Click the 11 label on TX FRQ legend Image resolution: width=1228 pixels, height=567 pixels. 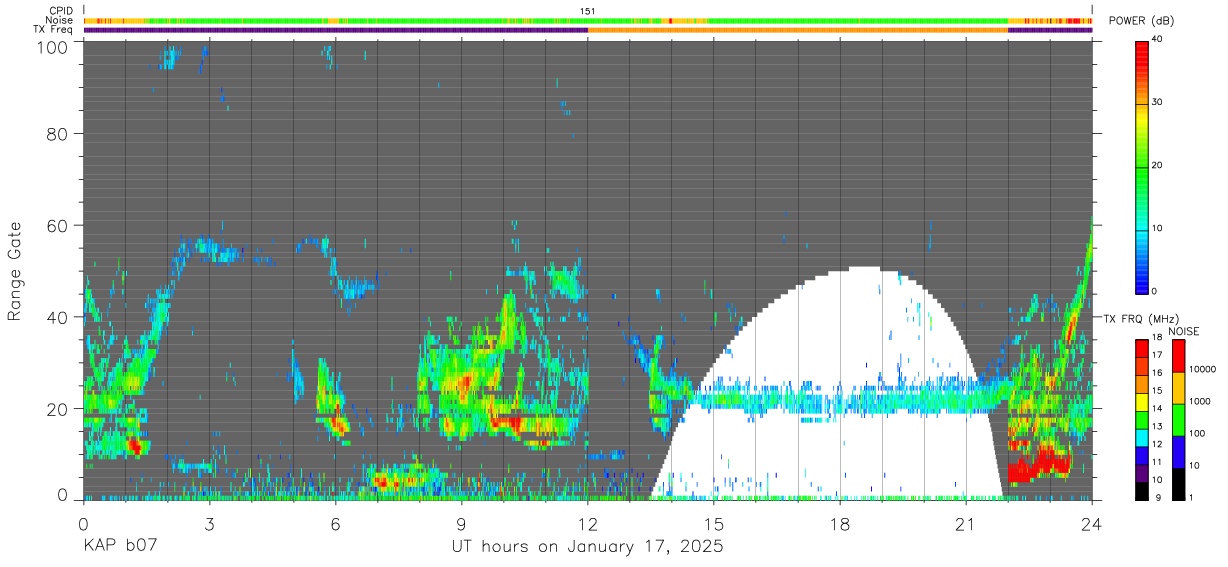[x=1157, y=462]
